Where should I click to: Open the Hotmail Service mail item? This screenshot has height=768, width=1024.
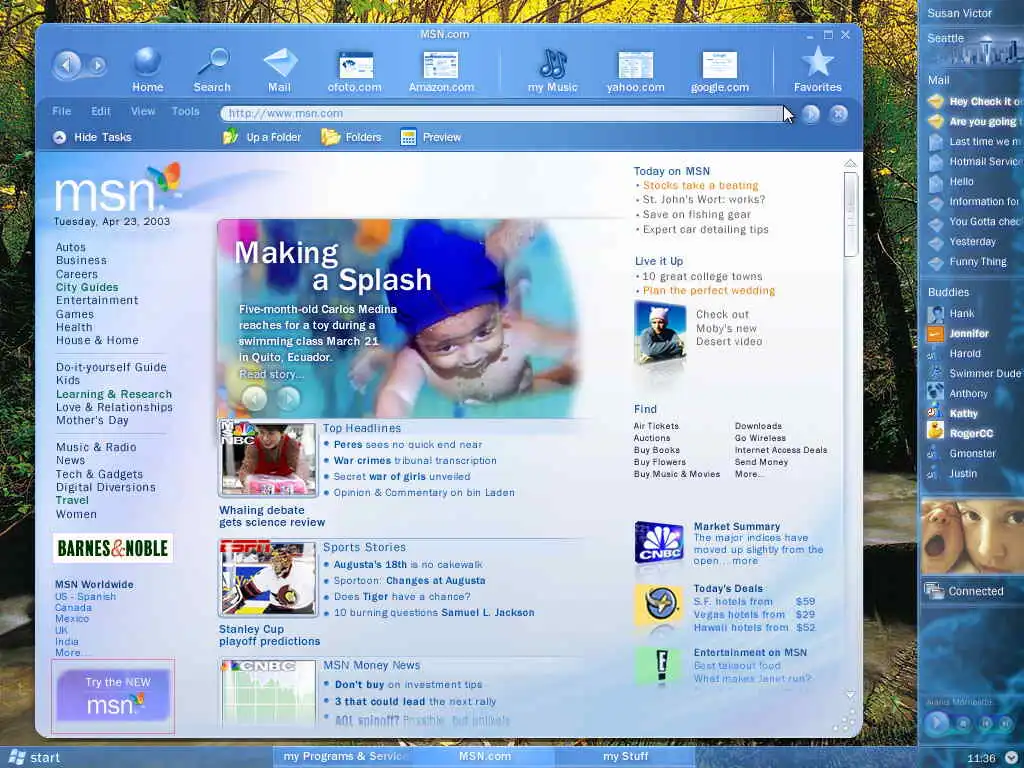tap(974, 161)
